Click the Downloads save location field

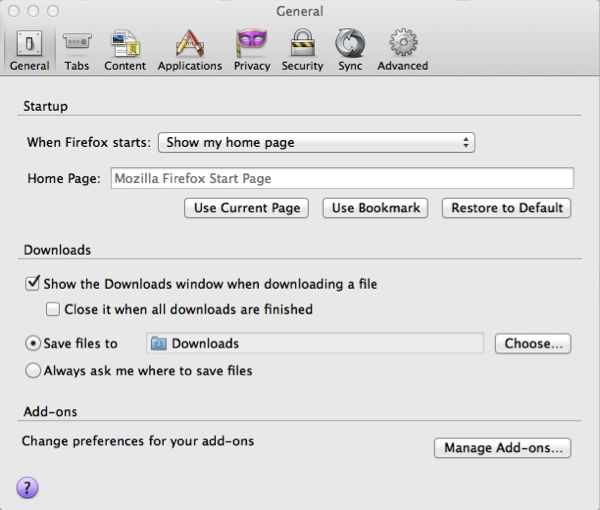(x=315, y=343)
